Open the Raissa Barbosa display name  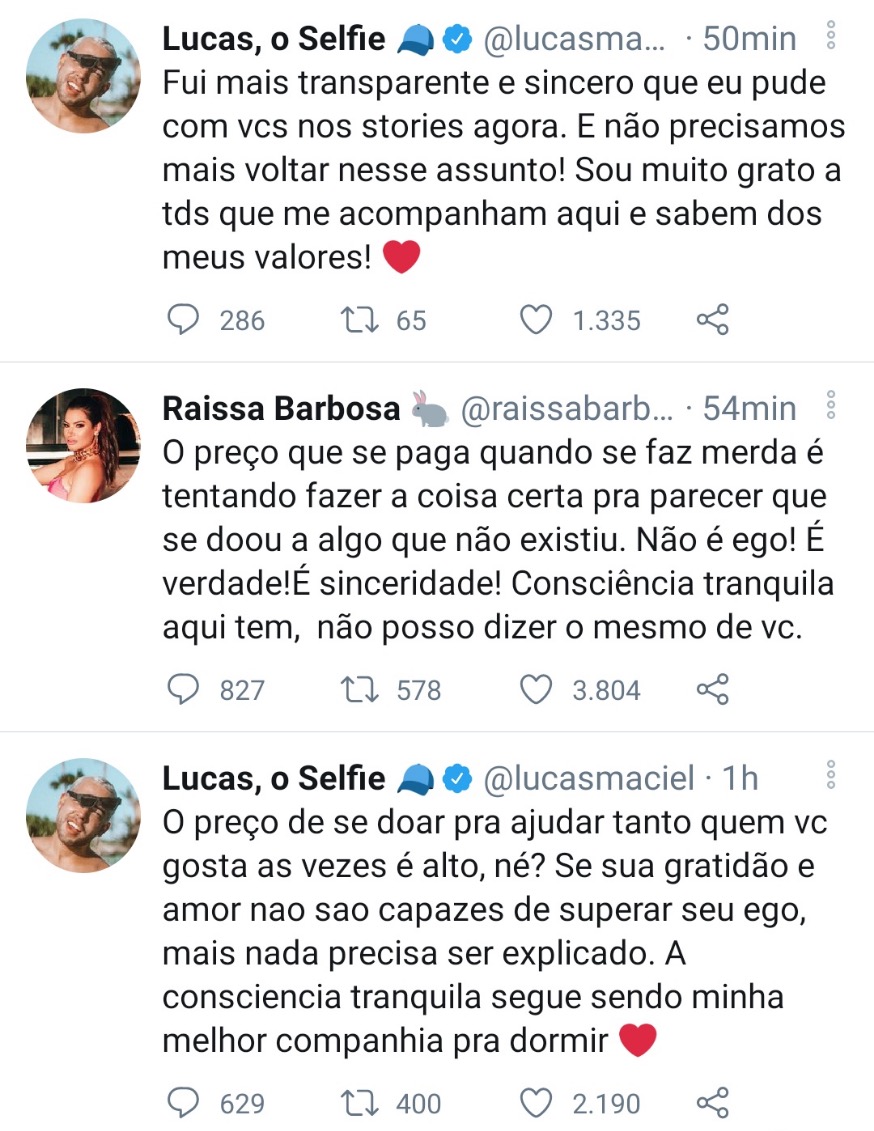[281, 408]
